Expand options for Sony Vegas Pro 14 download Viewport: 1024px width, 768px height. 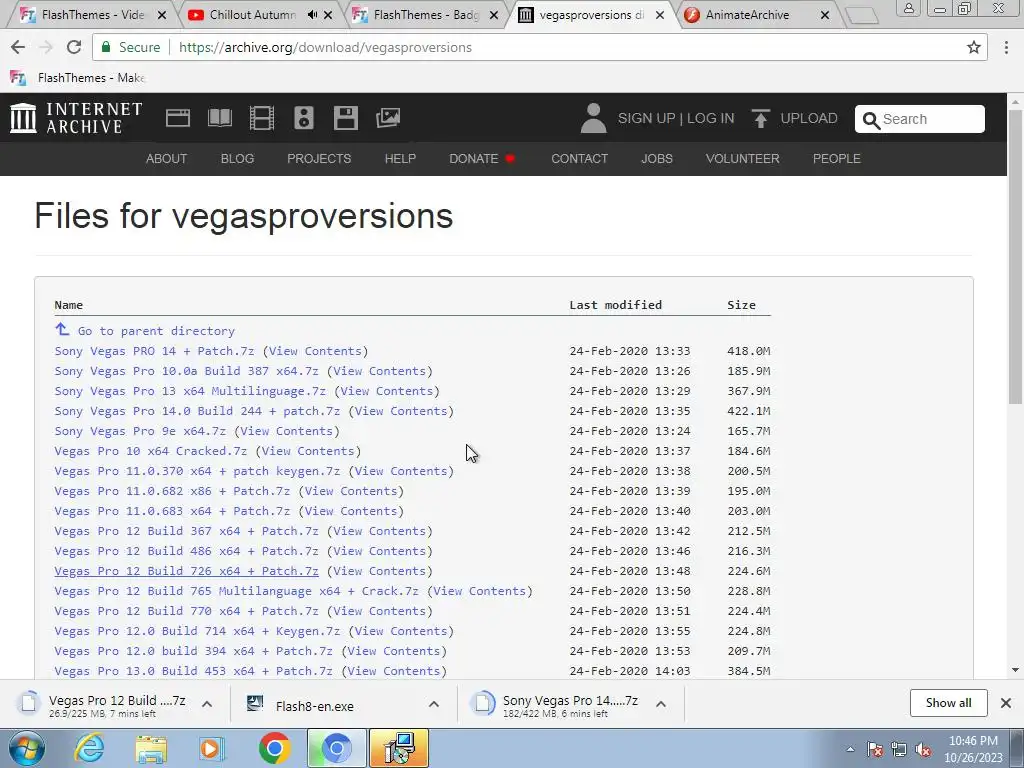[x=661, y=704]
